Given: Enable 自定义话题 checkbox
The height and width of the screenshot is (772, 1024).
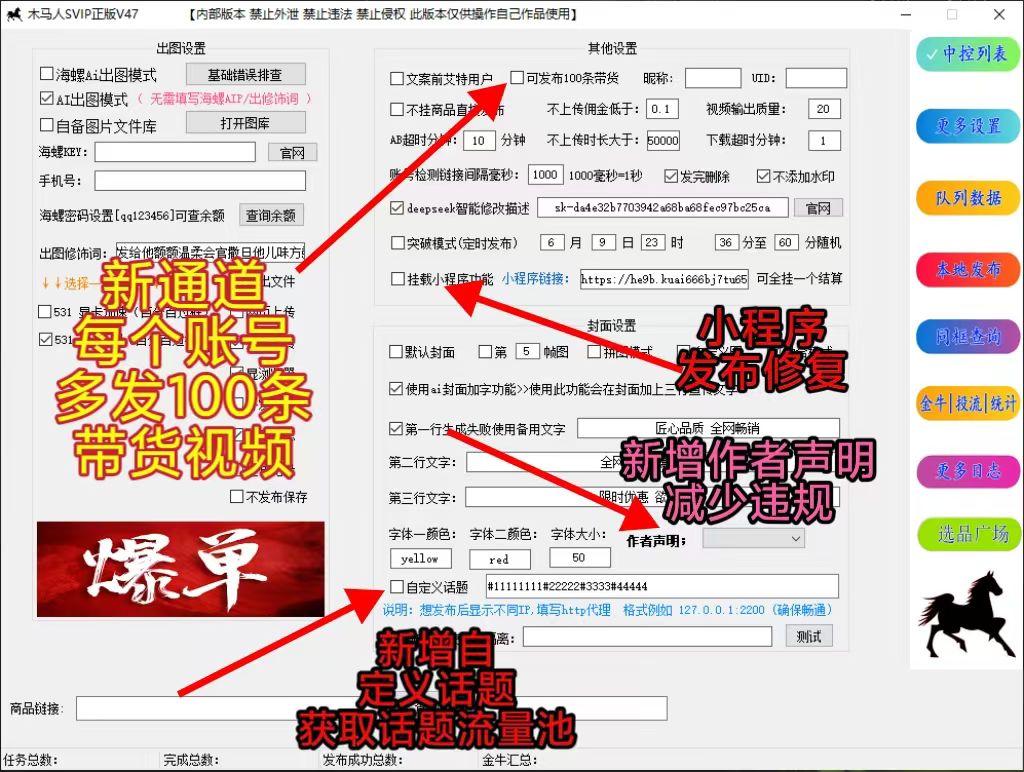Looking at the screenshot, I should coord(396,586).
